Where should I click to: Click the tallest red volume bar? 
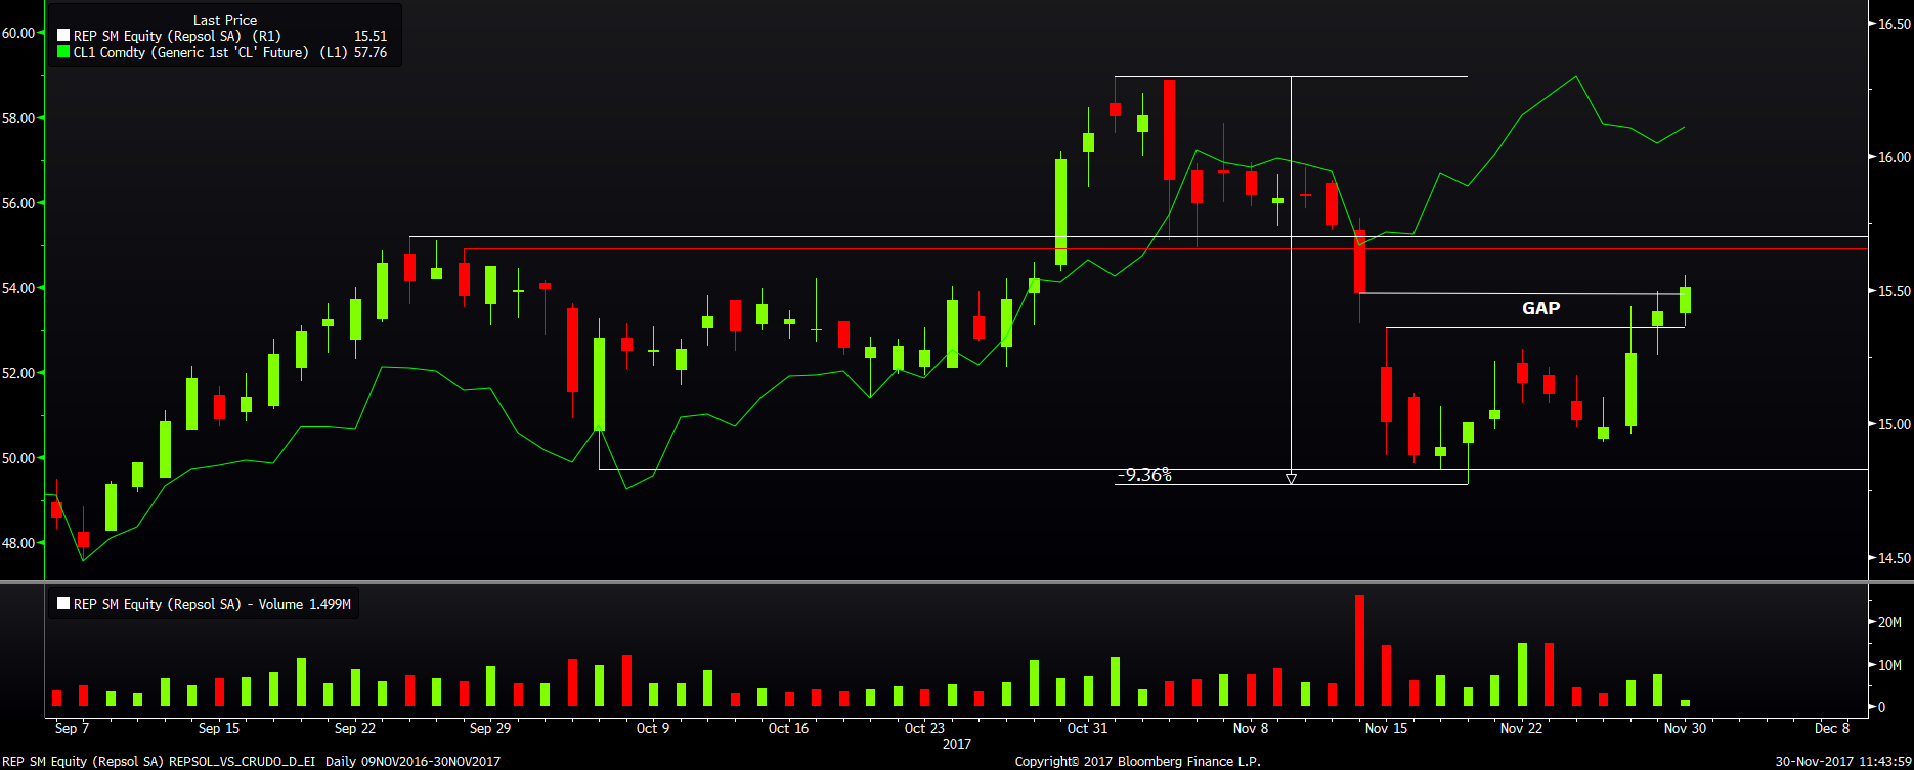pos(1359,651)
